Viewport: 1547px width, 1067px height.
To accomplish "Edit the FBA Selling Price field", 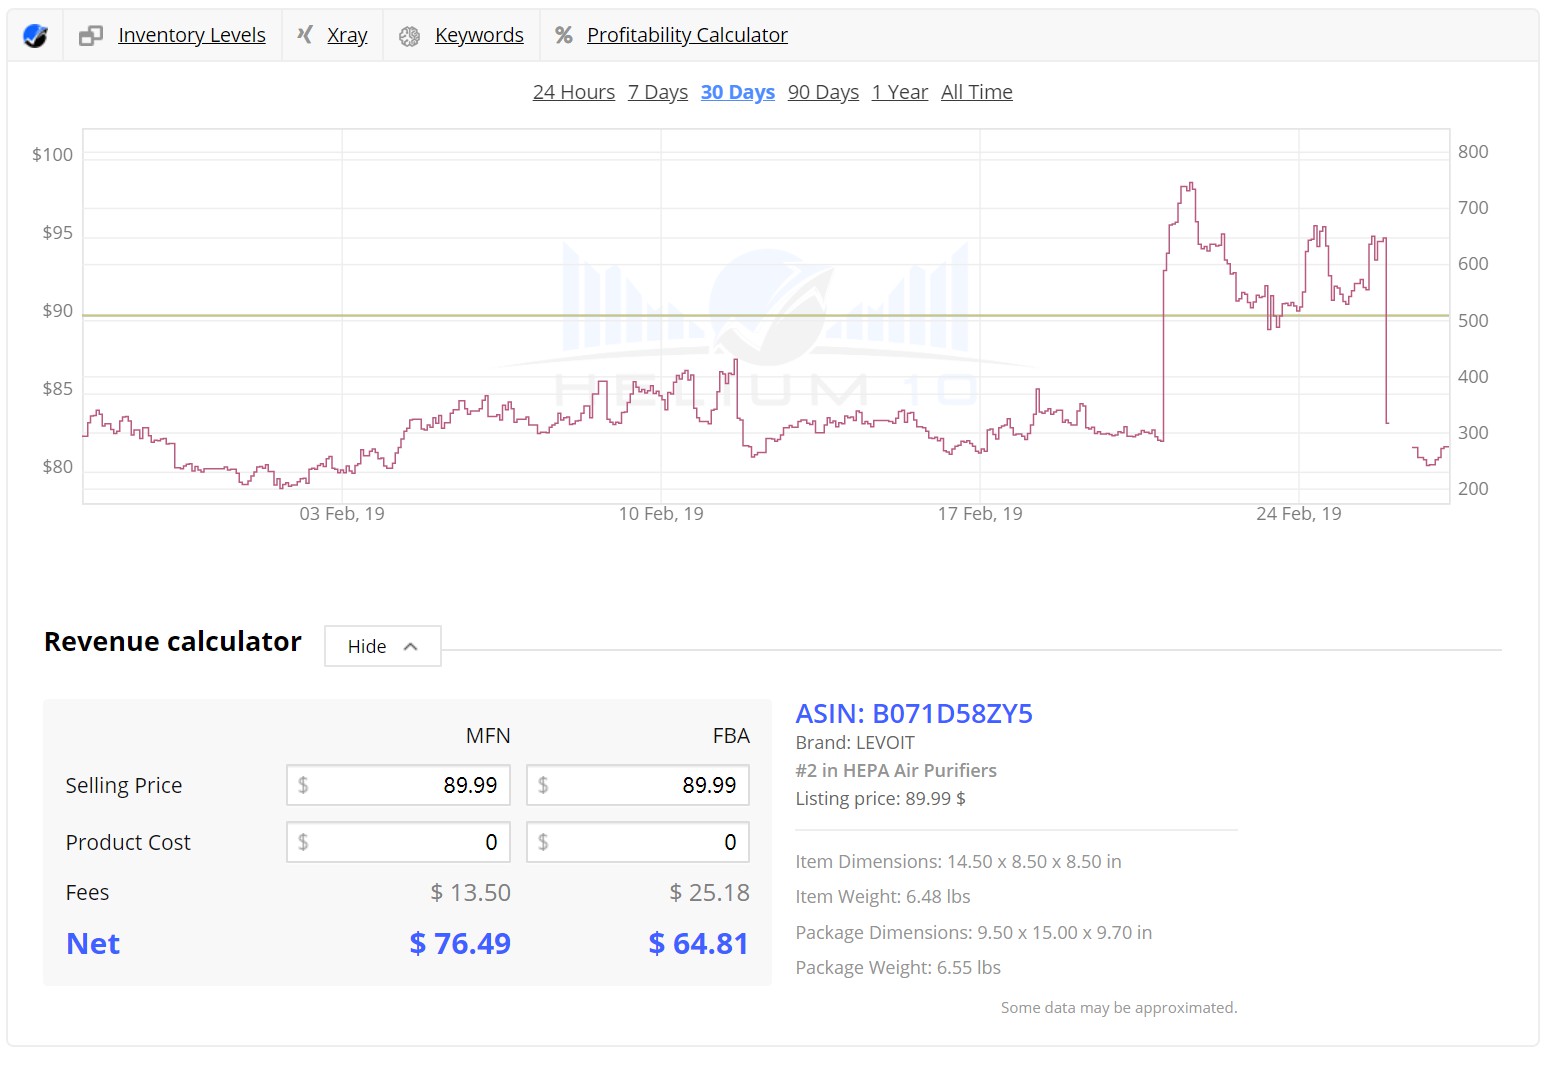I will [638, 785].
